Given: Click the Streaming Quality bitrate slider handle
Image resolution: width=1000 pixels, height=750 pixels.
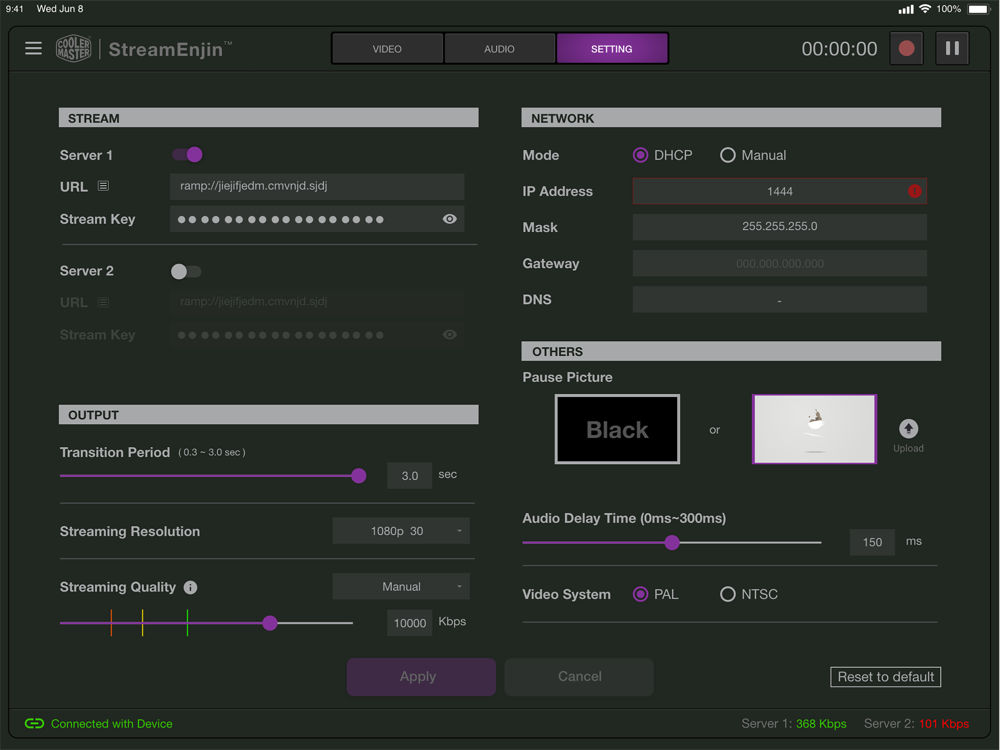Looking at the screenshot, I should click(x=270, y=622).
